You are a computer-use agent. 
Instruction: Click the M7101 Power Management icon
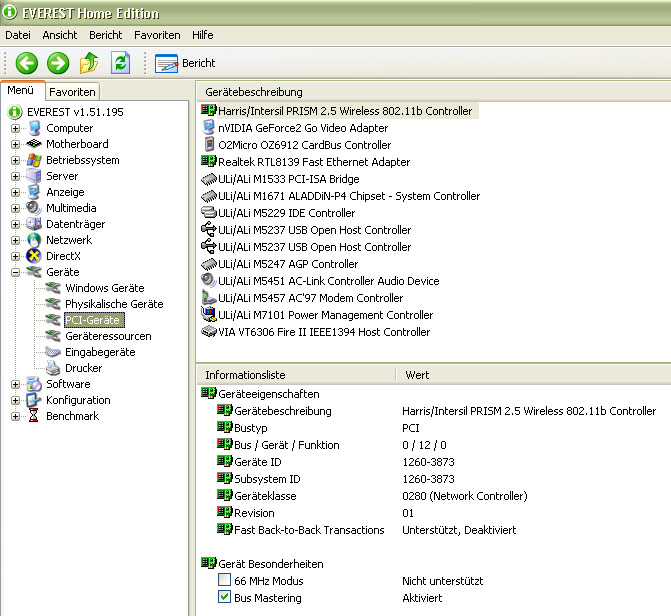208,314
